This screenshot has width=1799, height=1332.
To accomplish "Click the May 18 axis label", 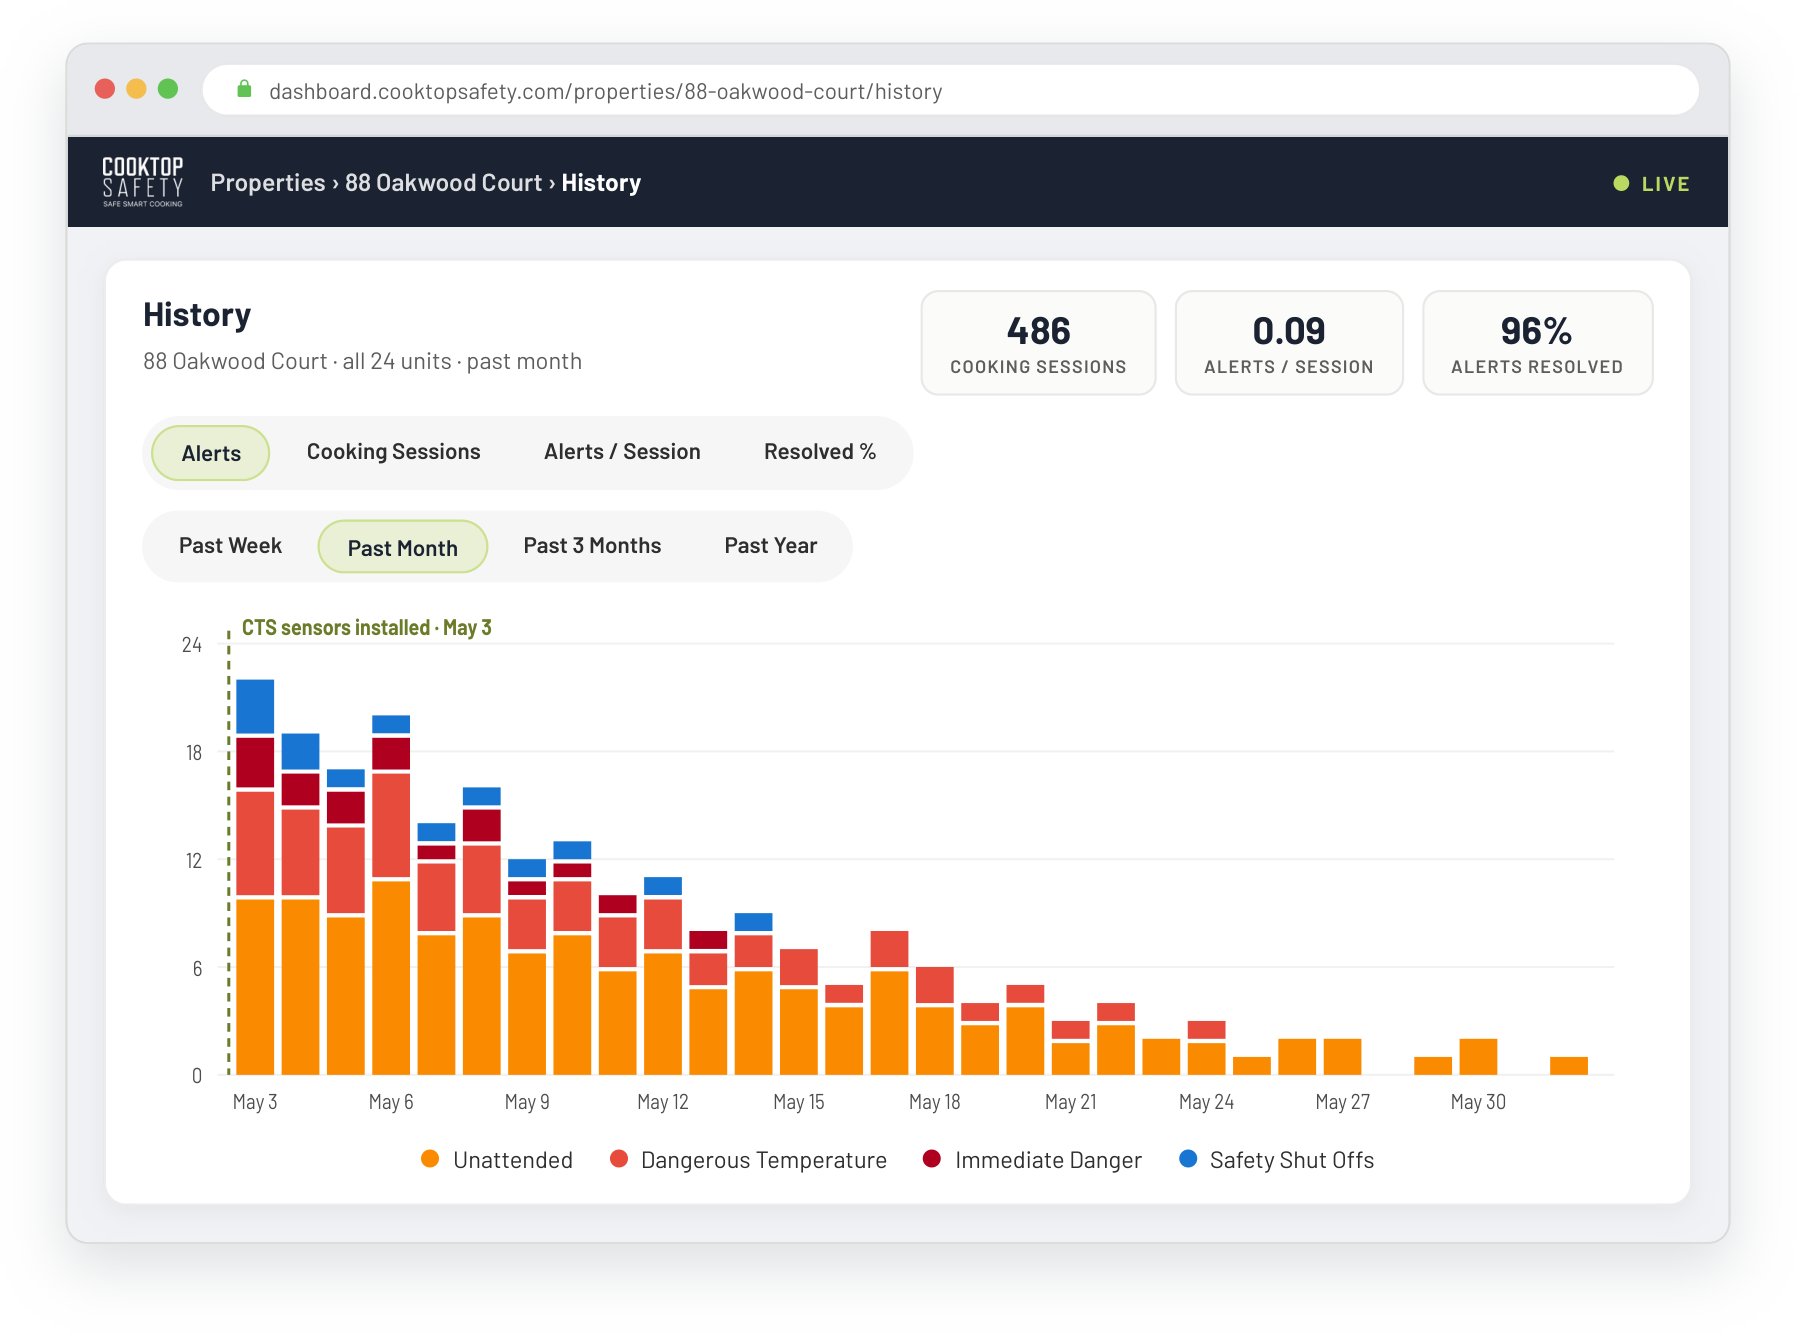I will point(935,1102).
